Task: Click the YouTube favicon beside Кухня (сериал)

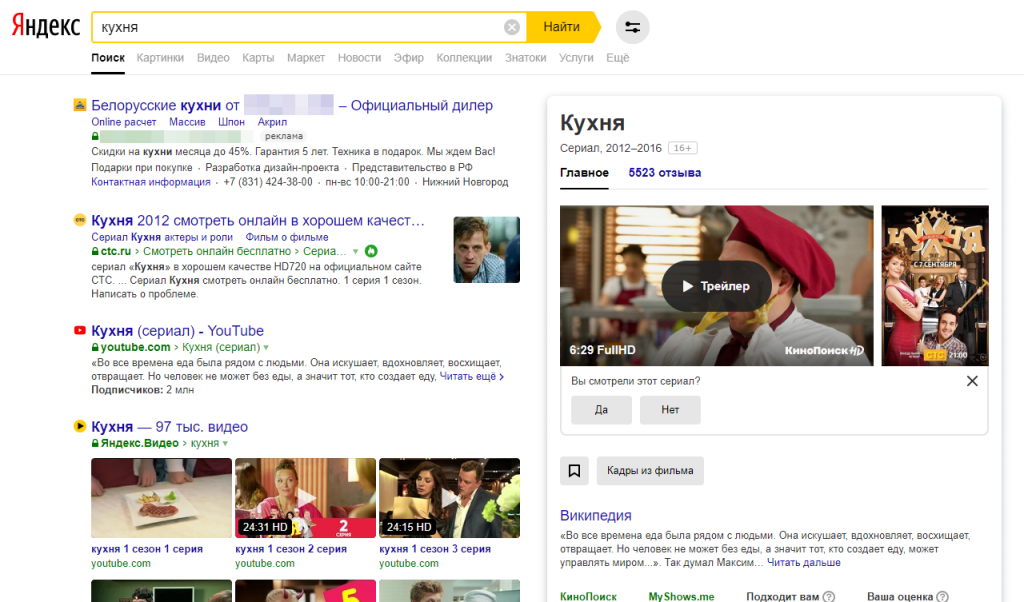Action: click(x=80, y=330)
